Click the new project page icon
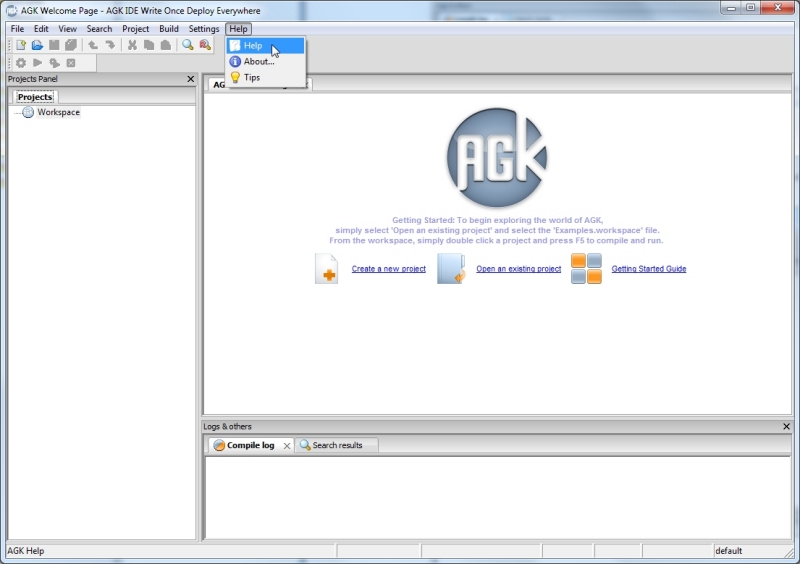The width and height of the screenshot is (800, 564). point(327,268)
